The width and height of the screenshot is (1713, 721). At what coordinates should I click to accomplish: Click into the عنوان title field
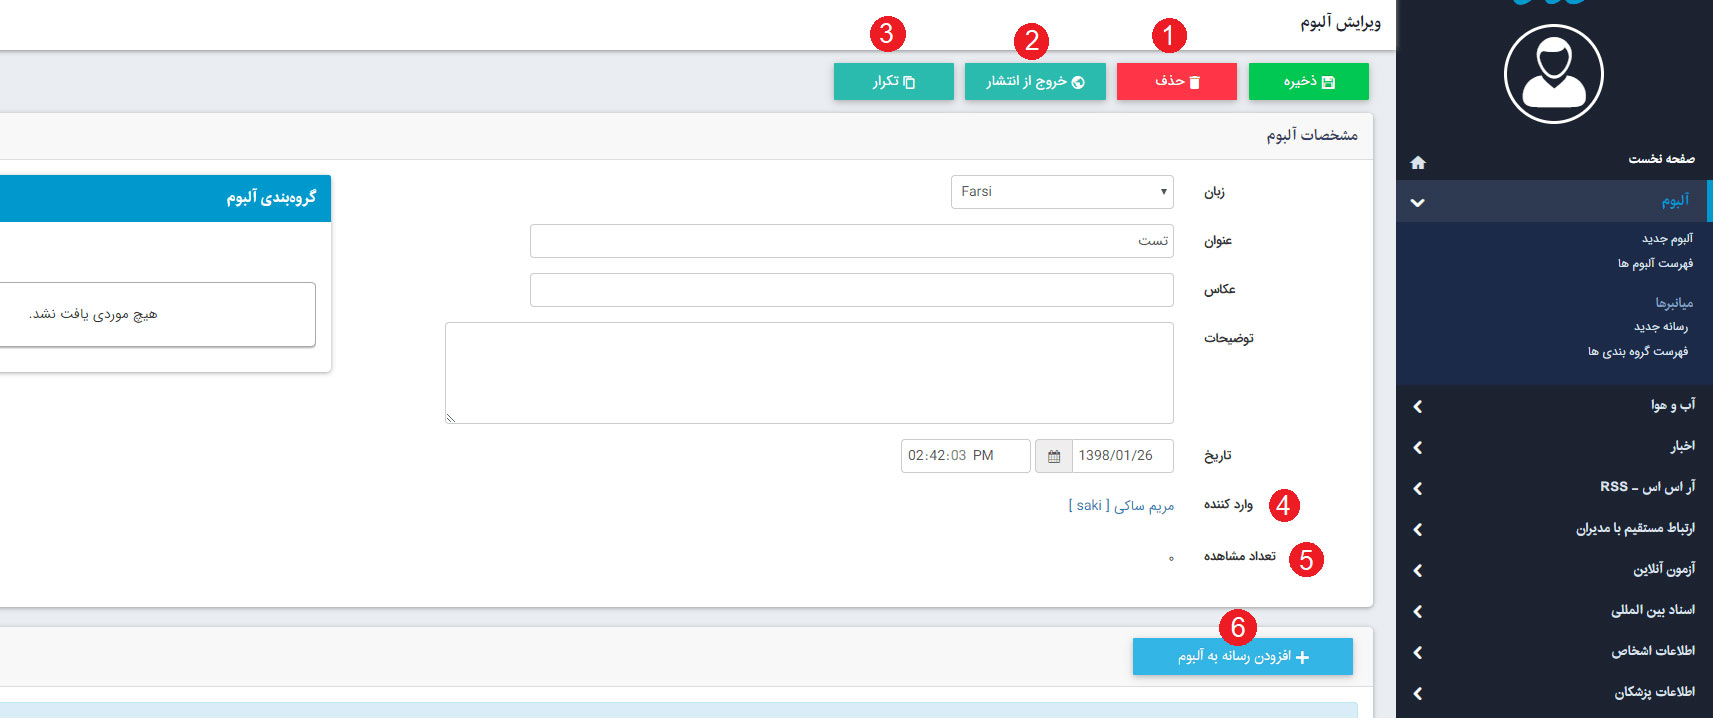pyautogui.click(x=851, y=241)
